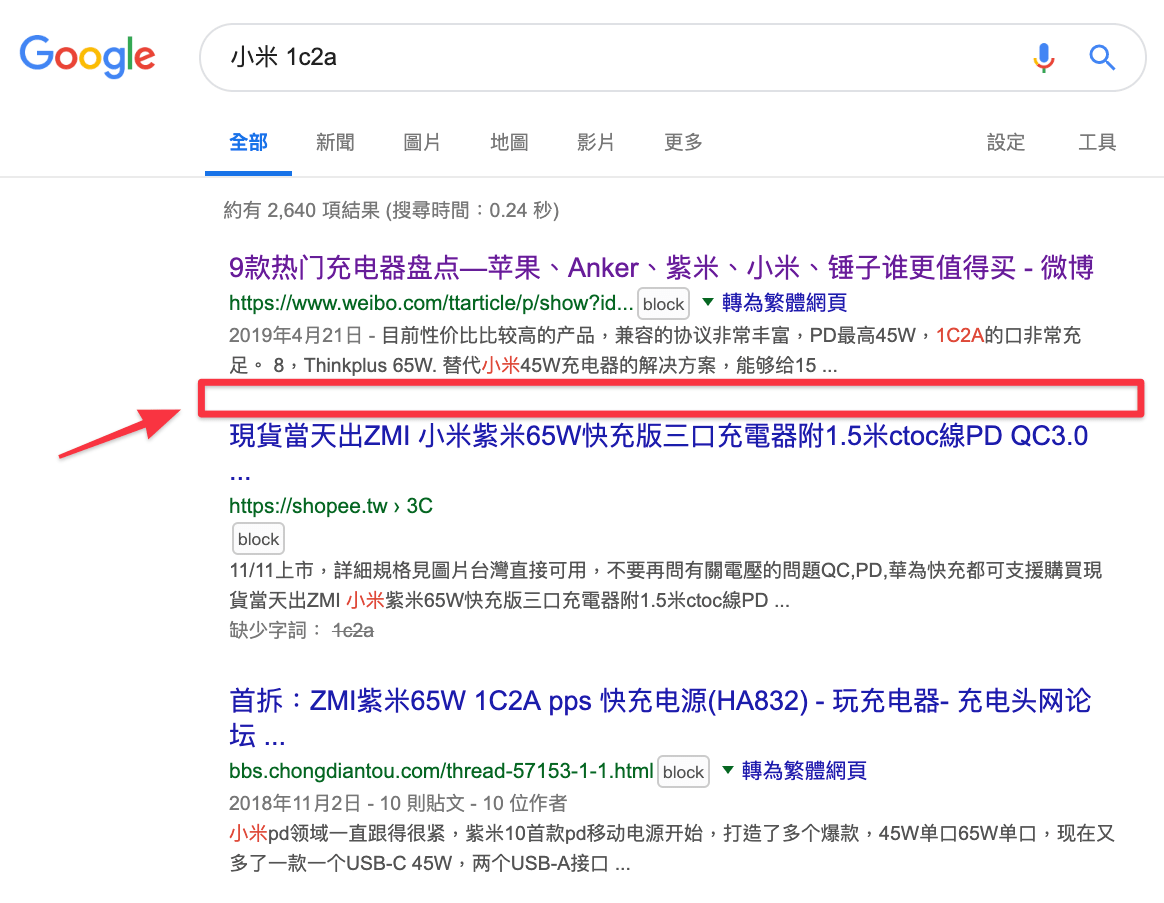Expand the dropdown arrow beside the weibo result
Viewport: 1164px width, 903px height.
tap(707, 301)
